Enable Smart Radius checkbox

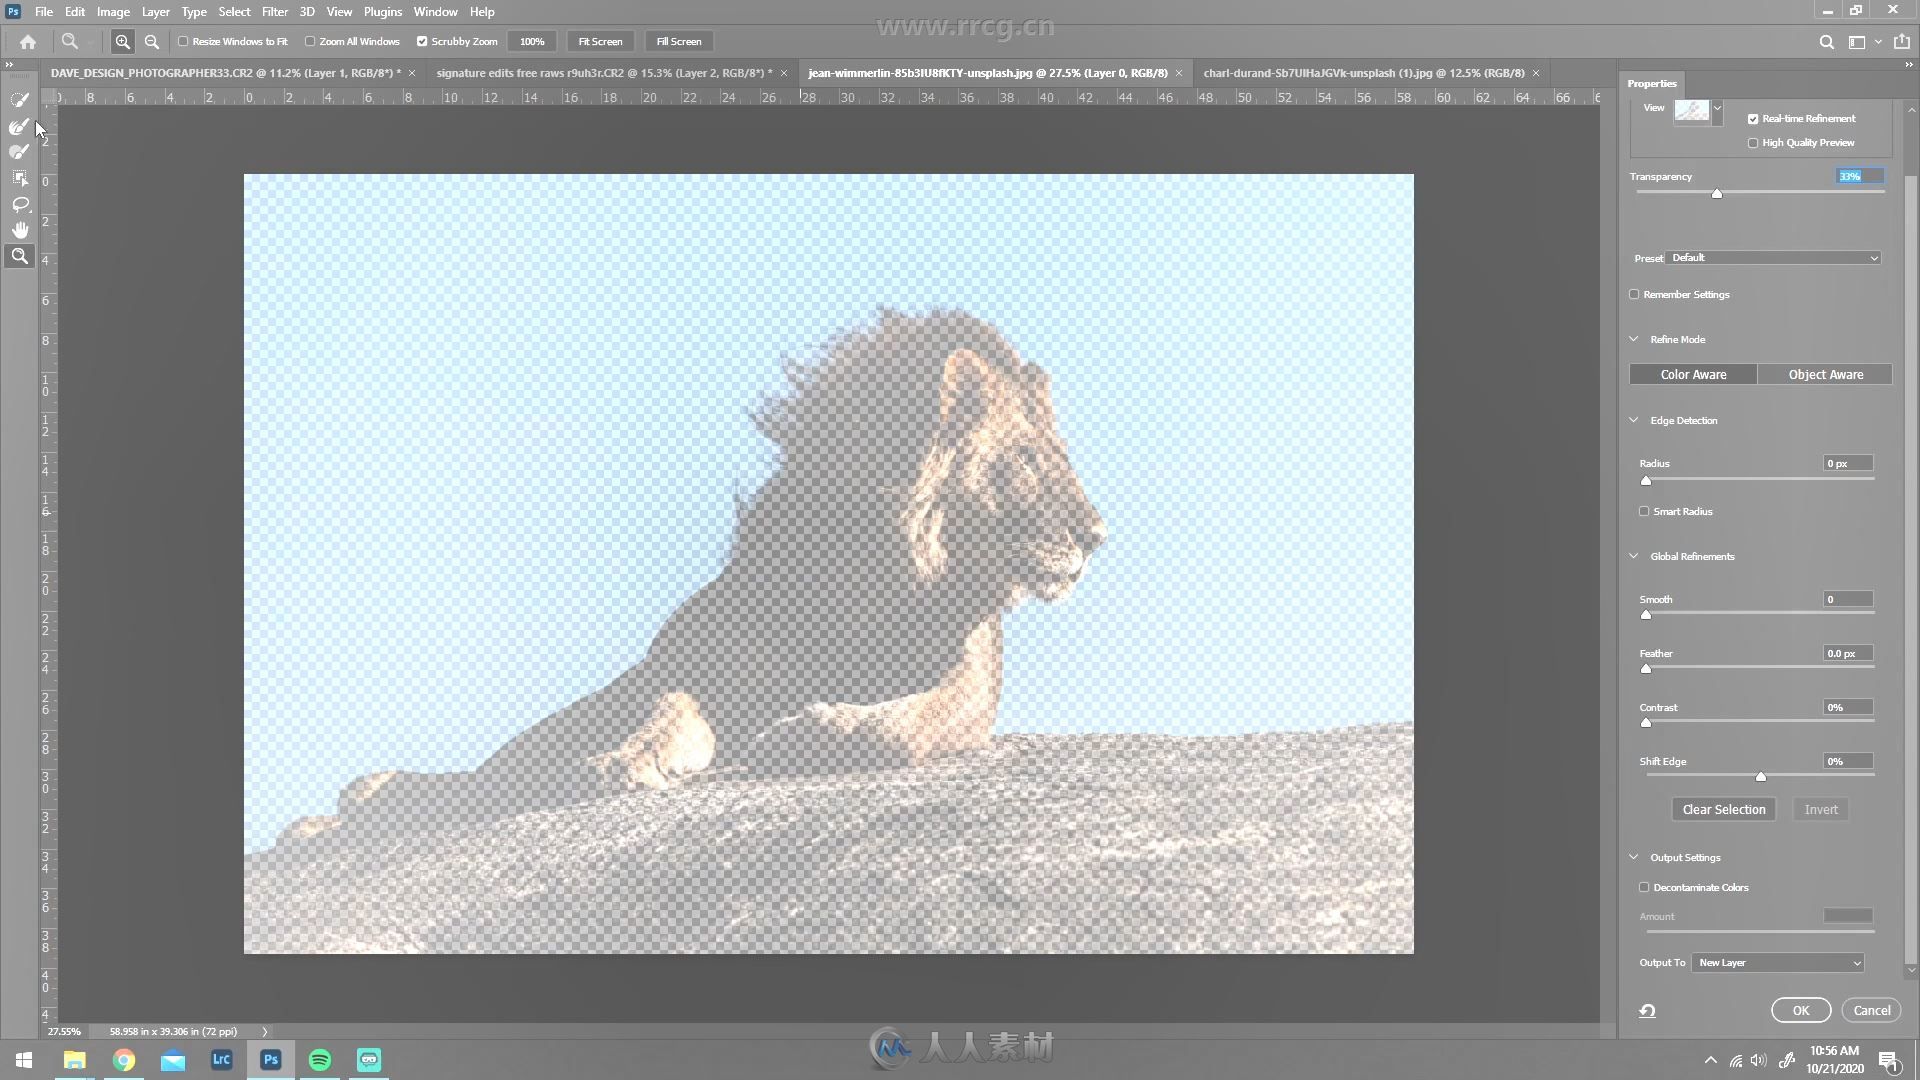coord(1644,512)
